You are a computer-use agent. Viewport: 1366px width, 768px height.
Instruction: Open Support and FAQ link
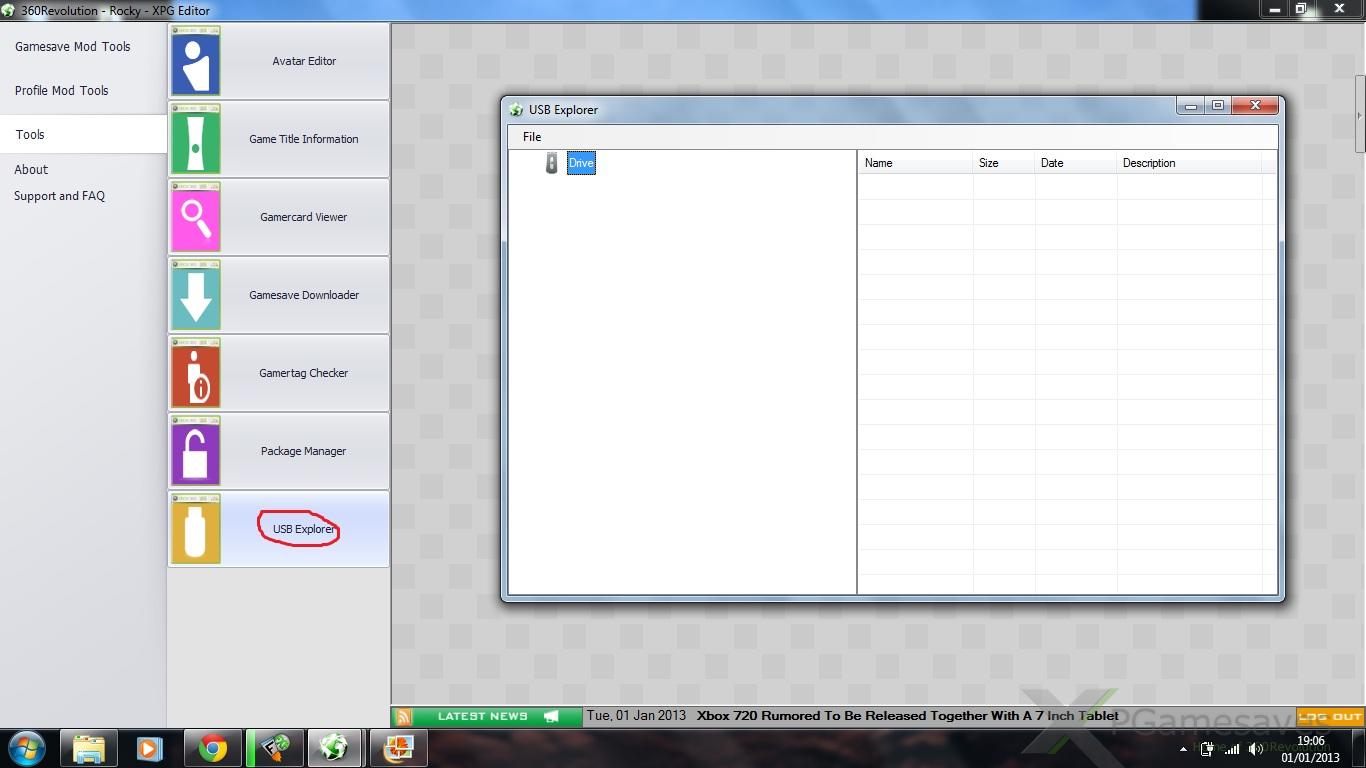point(59,196)
